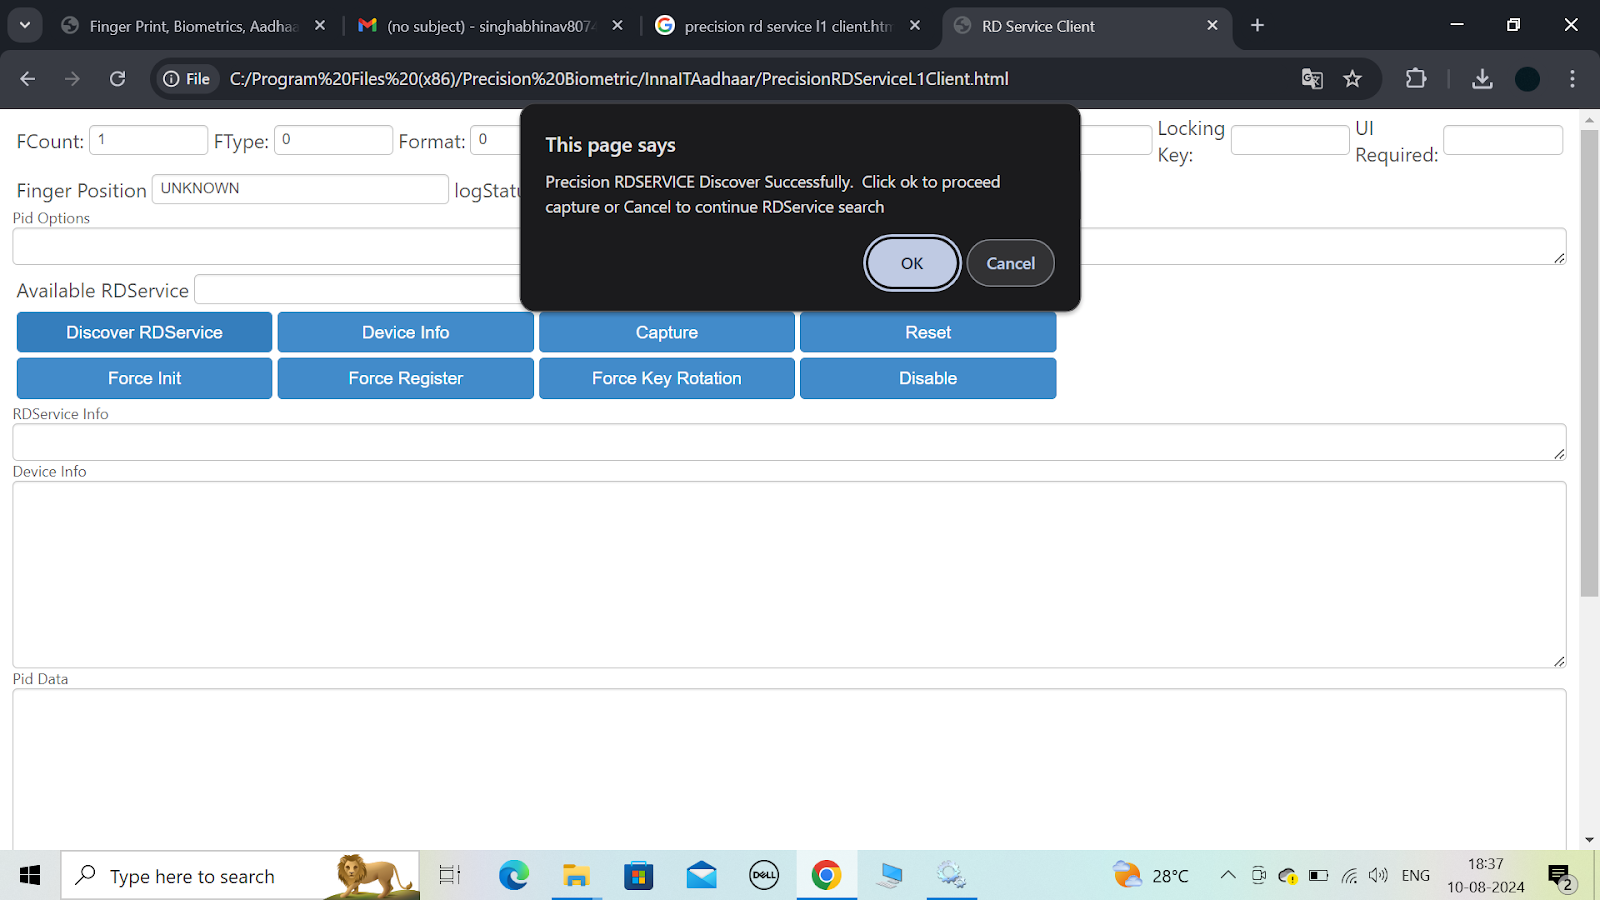Click the scrollbar down arrow
Image resolution: width=1600 pixels, height=900 pixels.
coord(1589,840)
